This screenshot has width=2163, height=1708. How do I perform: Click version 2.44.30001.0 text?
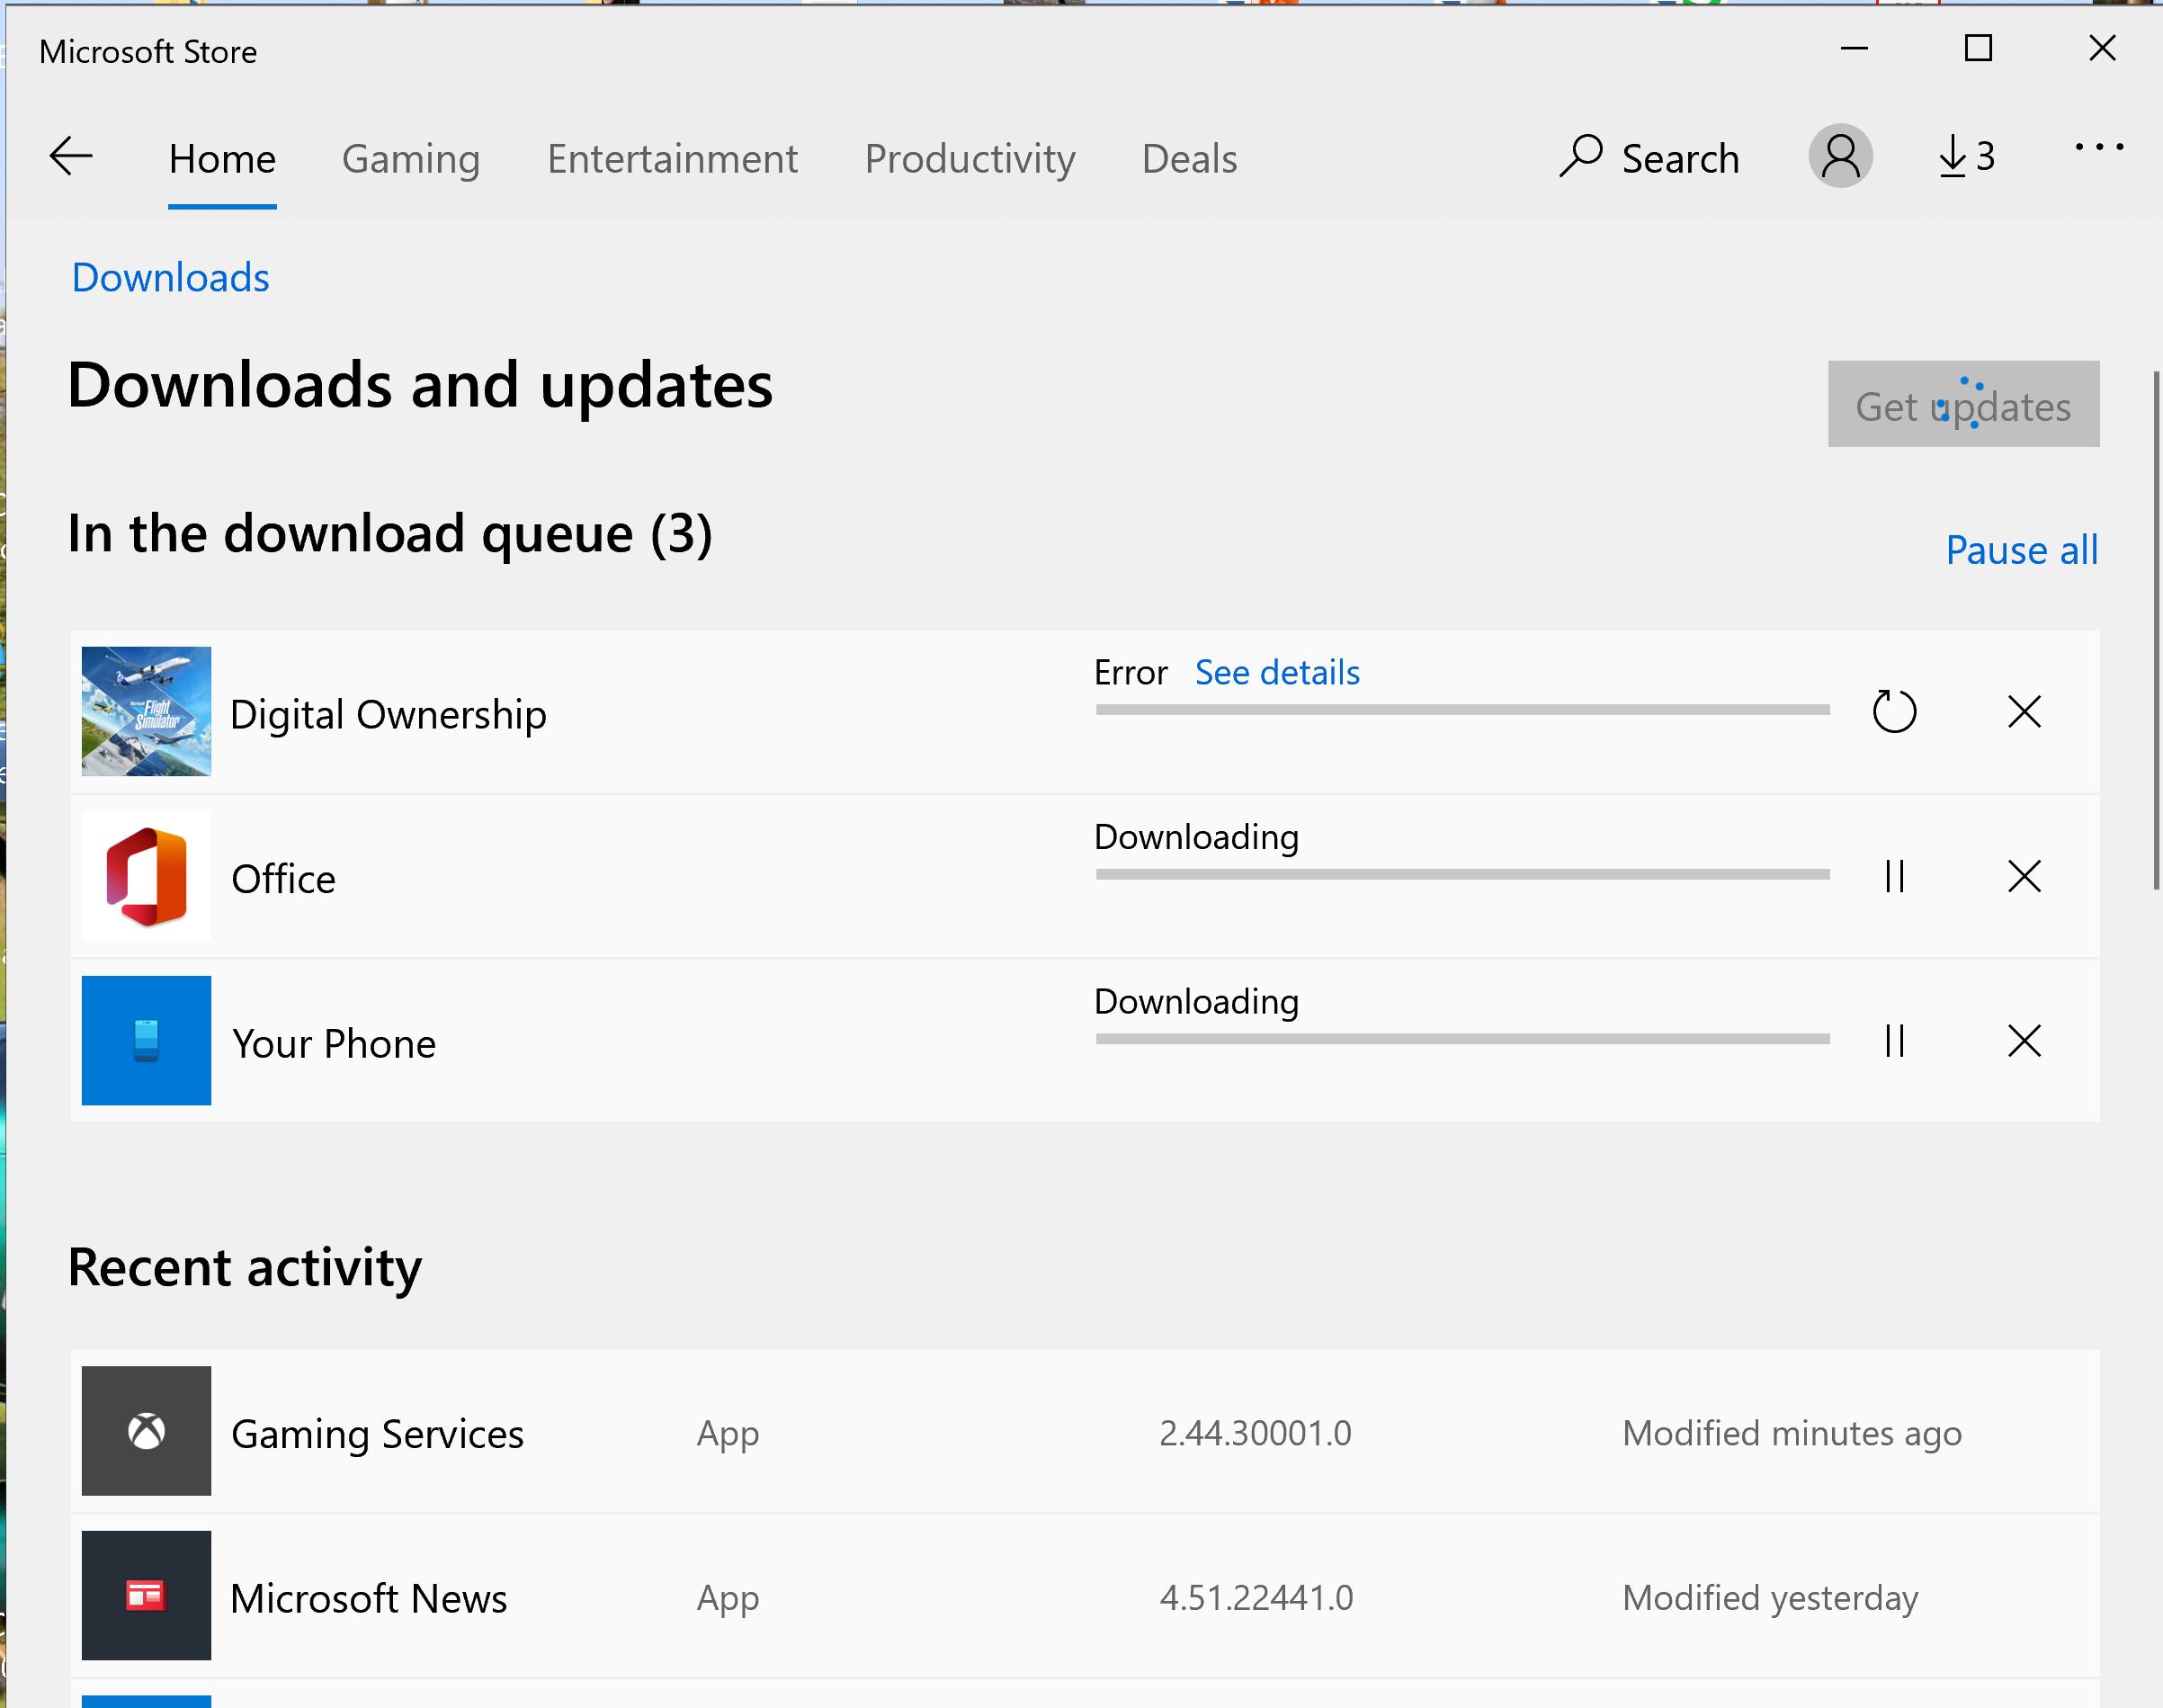coord(1255,1433)
